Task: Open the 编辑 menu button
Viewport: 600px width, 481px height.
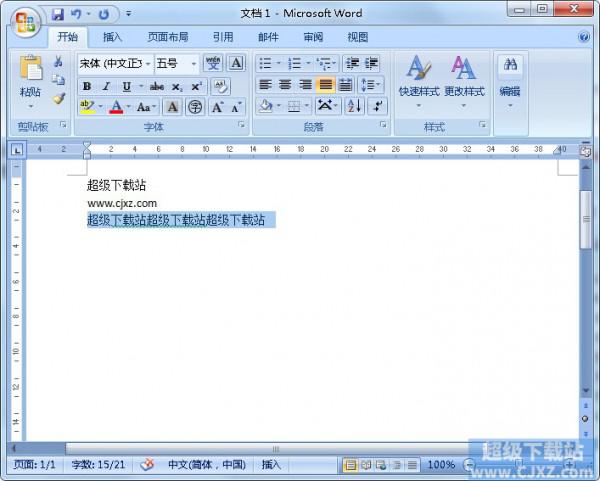Action: click(x=510, y=82)
